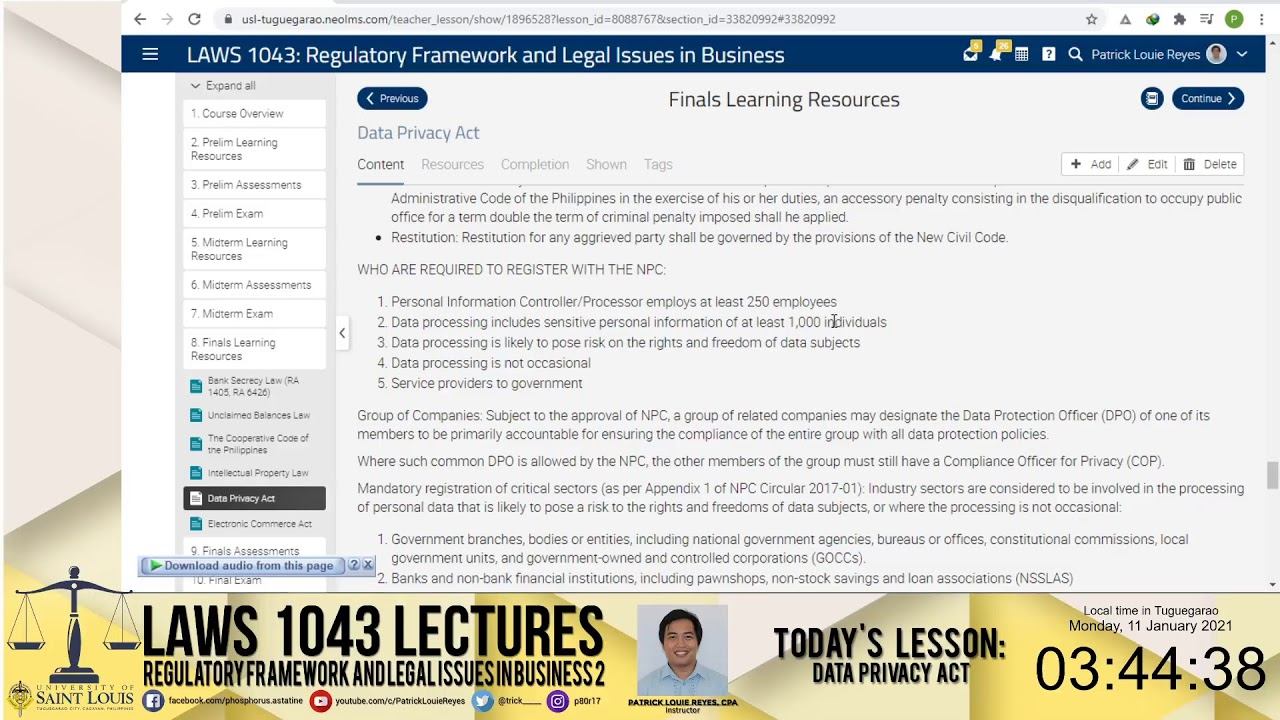Open section 7. Midterm Exam
The image size is (1280, 720).
click(x=254, y=313)
